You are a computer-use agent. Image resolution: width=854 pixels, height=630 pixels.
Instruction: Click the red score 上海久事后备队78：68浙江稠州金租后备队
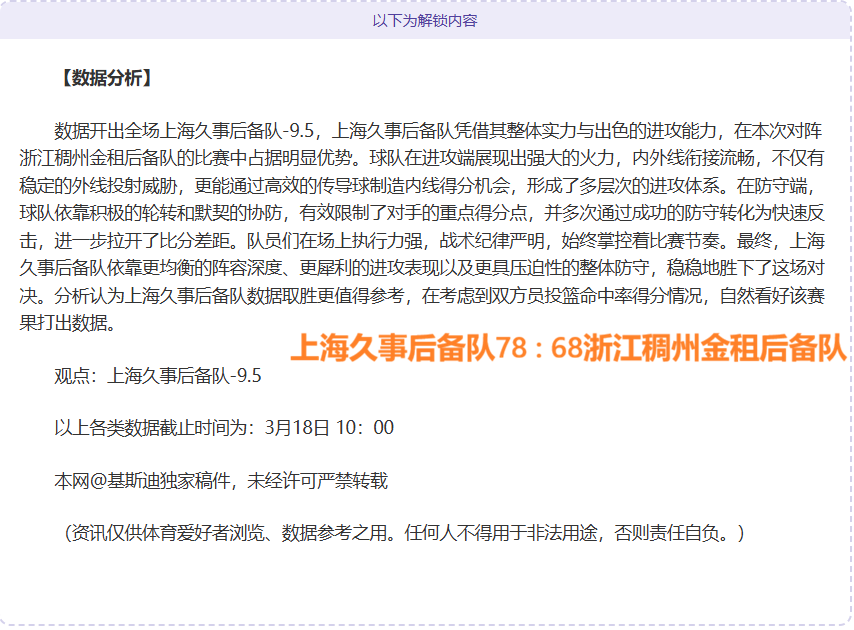click(x=570, y=348)
